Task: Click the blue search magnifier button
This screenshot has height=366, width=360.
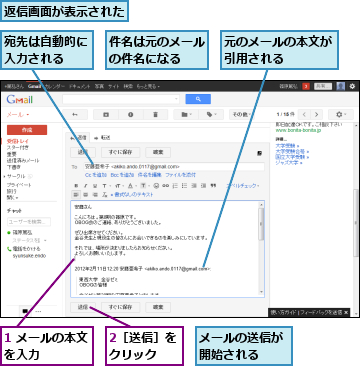Action: point(198,99)
